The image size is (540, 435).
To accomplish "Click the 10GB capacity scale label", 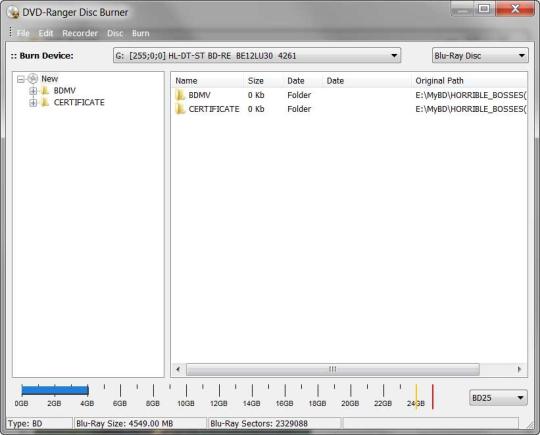I will pos(186,403).
